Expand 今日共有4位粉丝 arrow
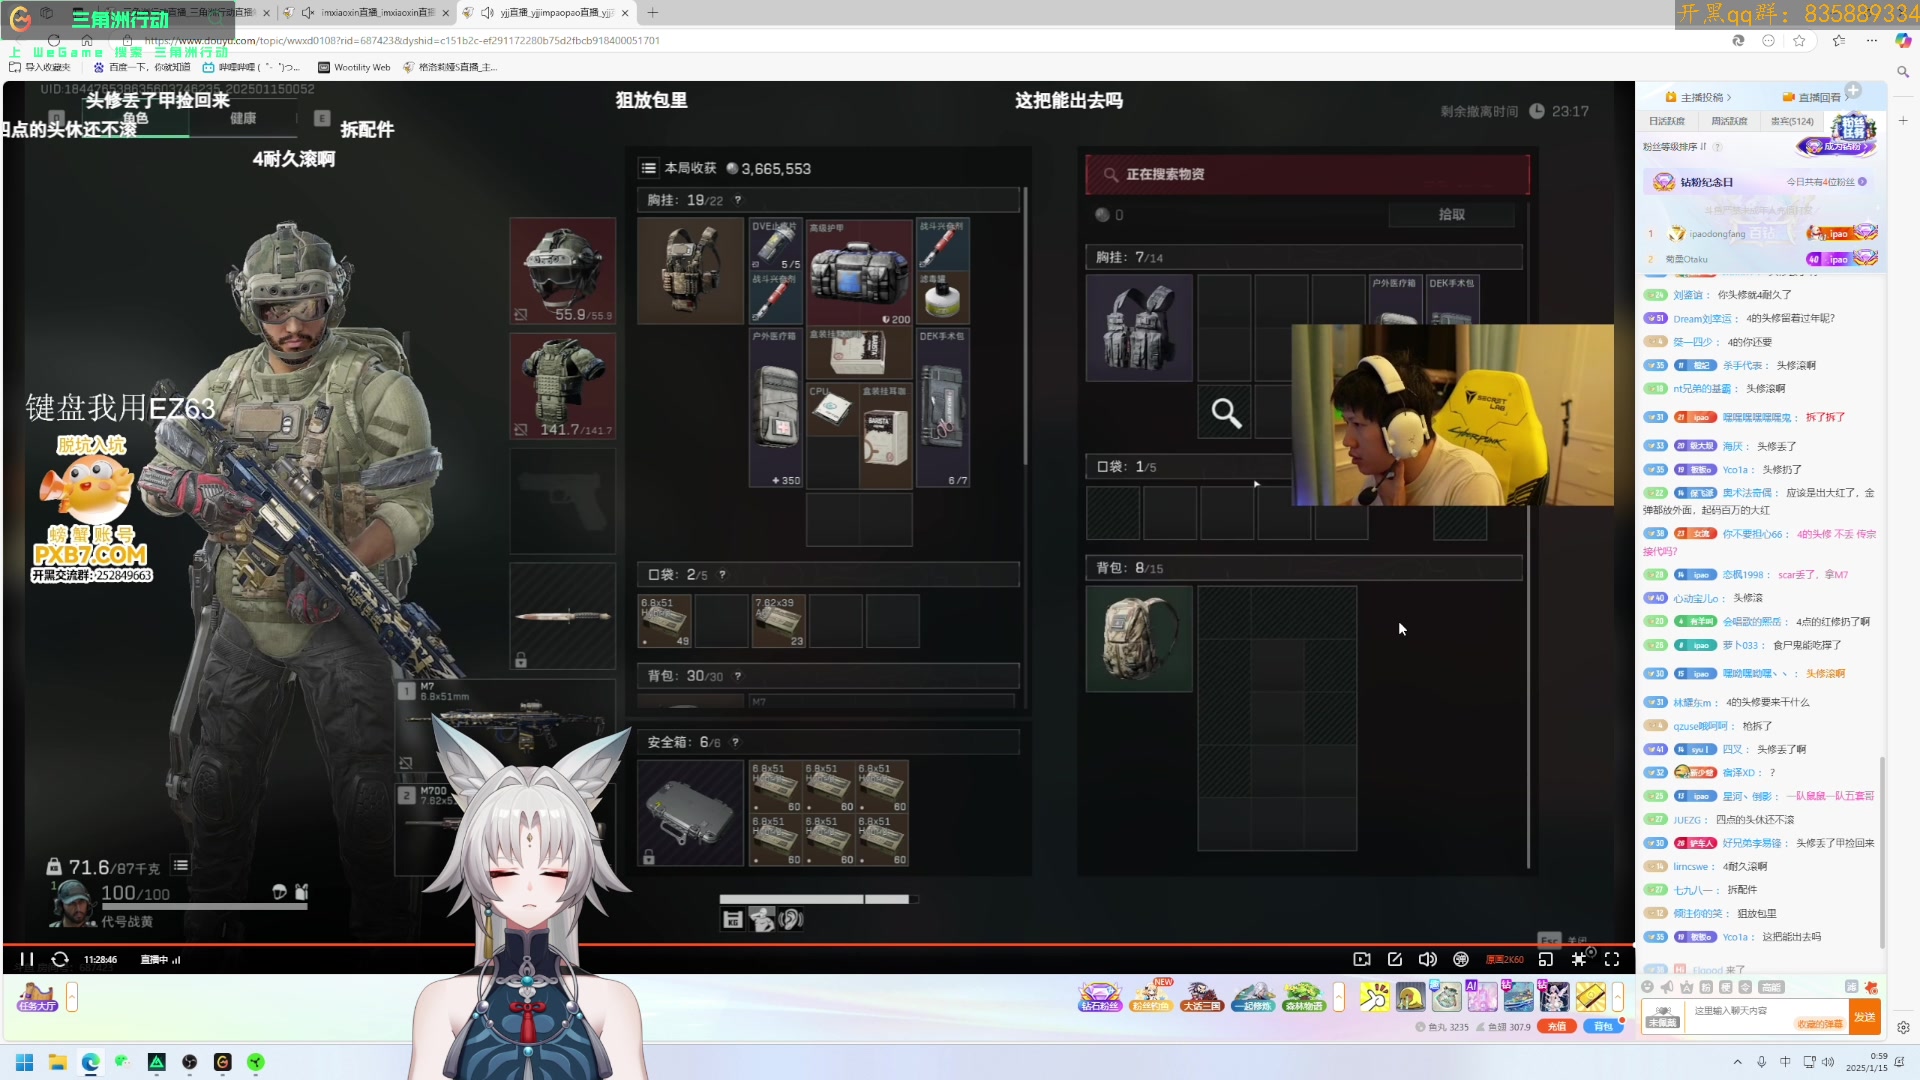 pos(1862,182)
